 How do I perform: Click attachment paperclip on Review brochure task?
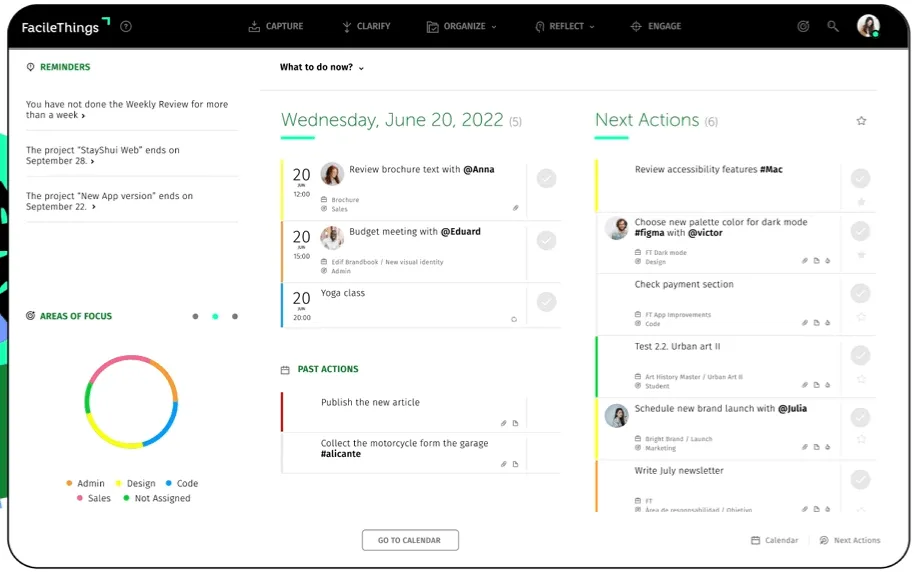516,209
